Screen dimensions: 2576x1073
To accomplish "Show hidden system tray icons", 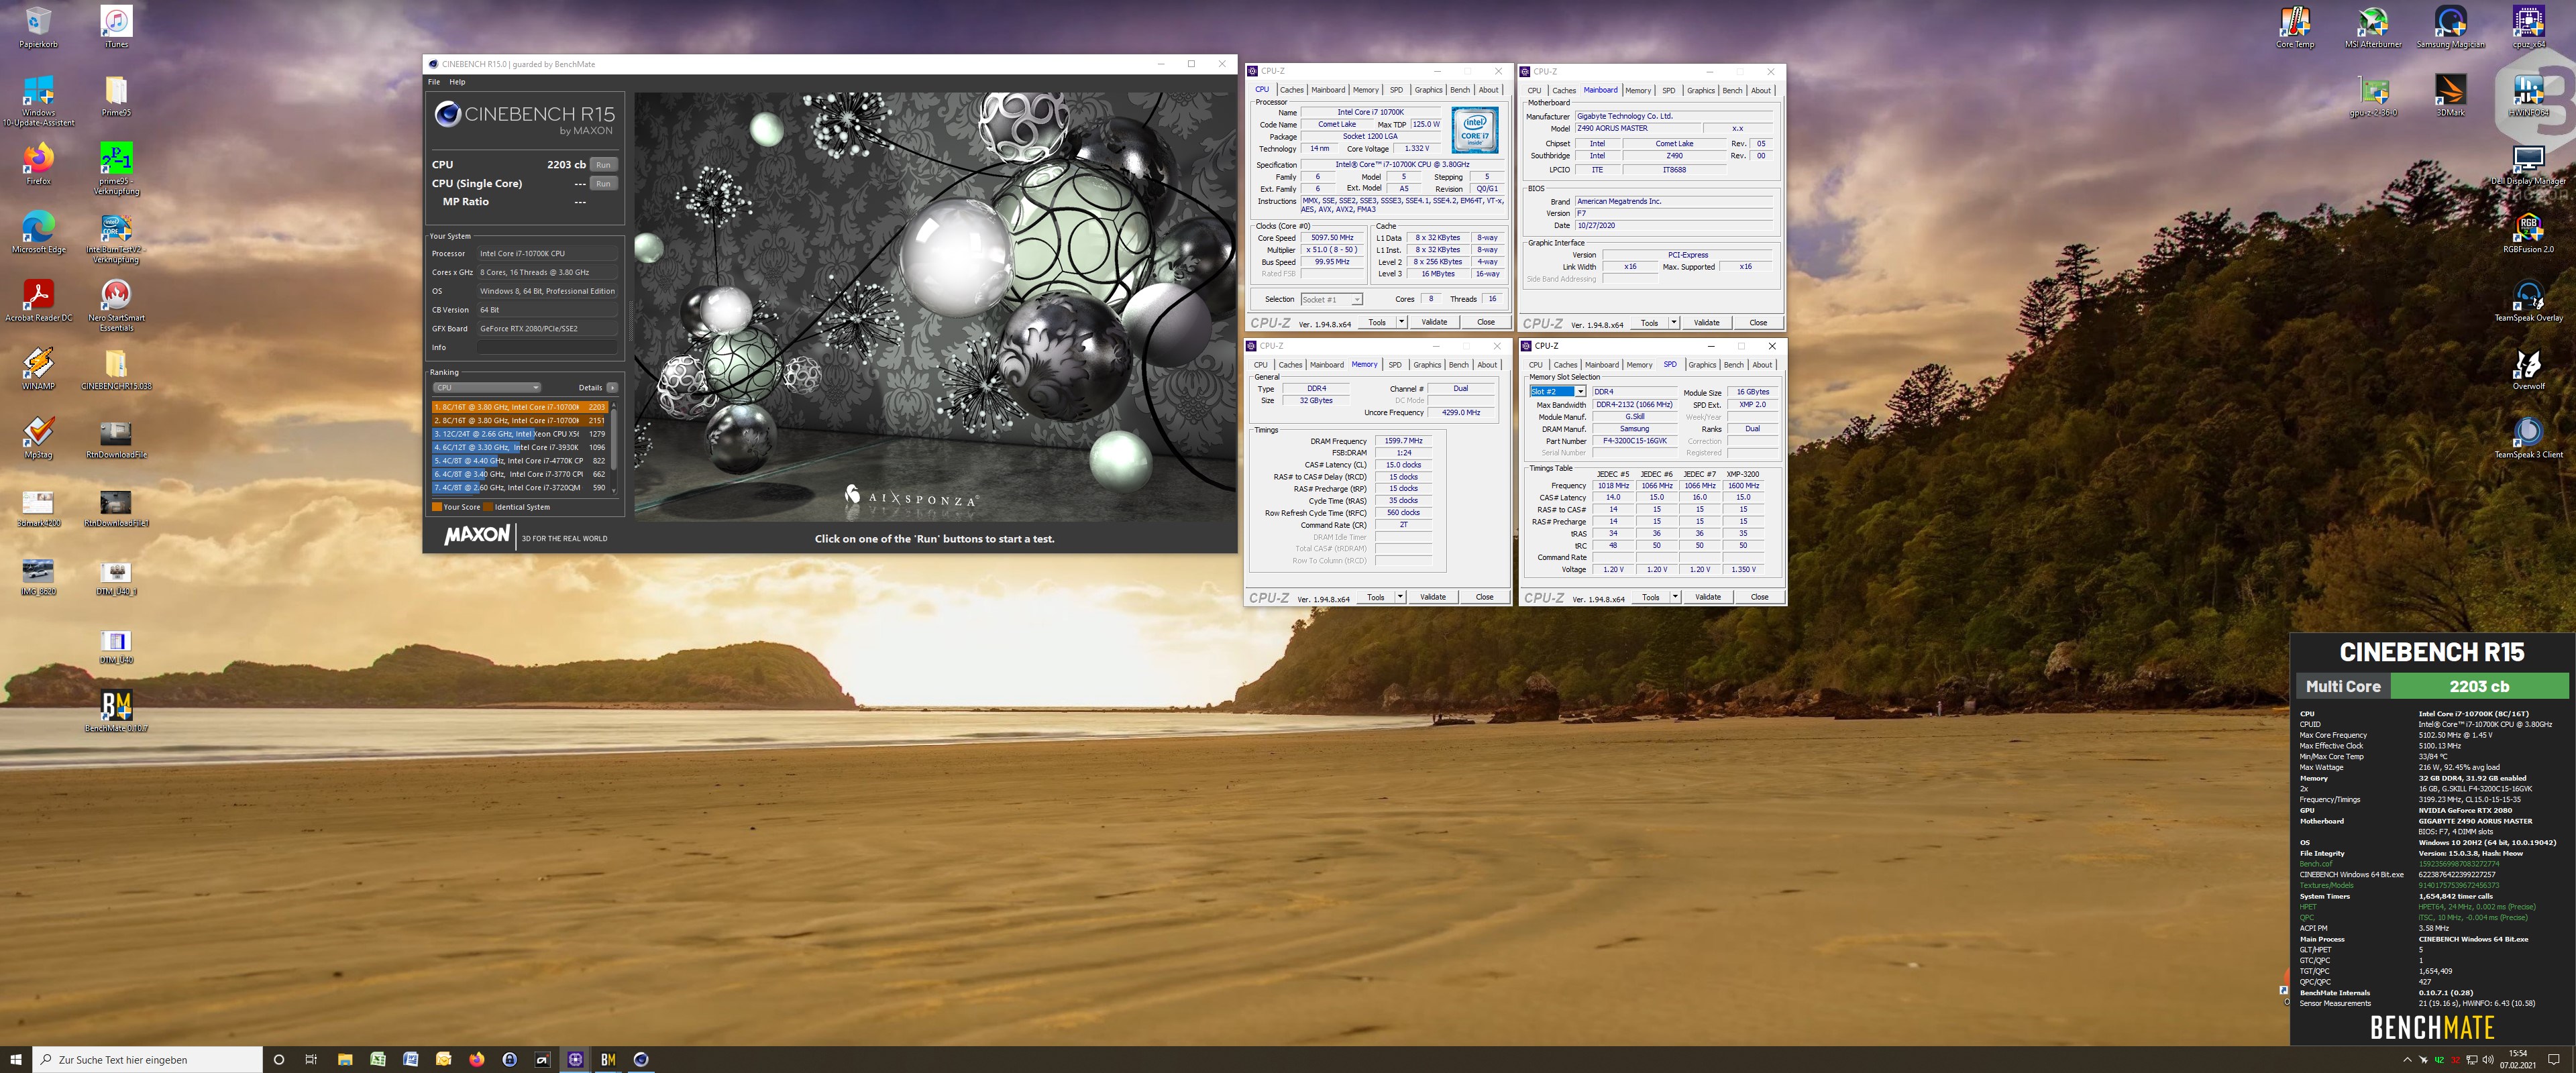I will (x=2406, y=1059).
